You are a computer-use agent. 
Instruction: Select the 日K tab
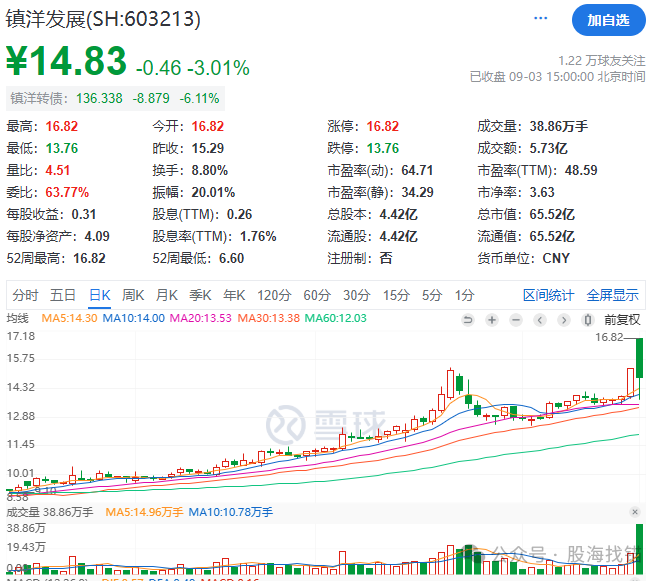tap(100, 295)
